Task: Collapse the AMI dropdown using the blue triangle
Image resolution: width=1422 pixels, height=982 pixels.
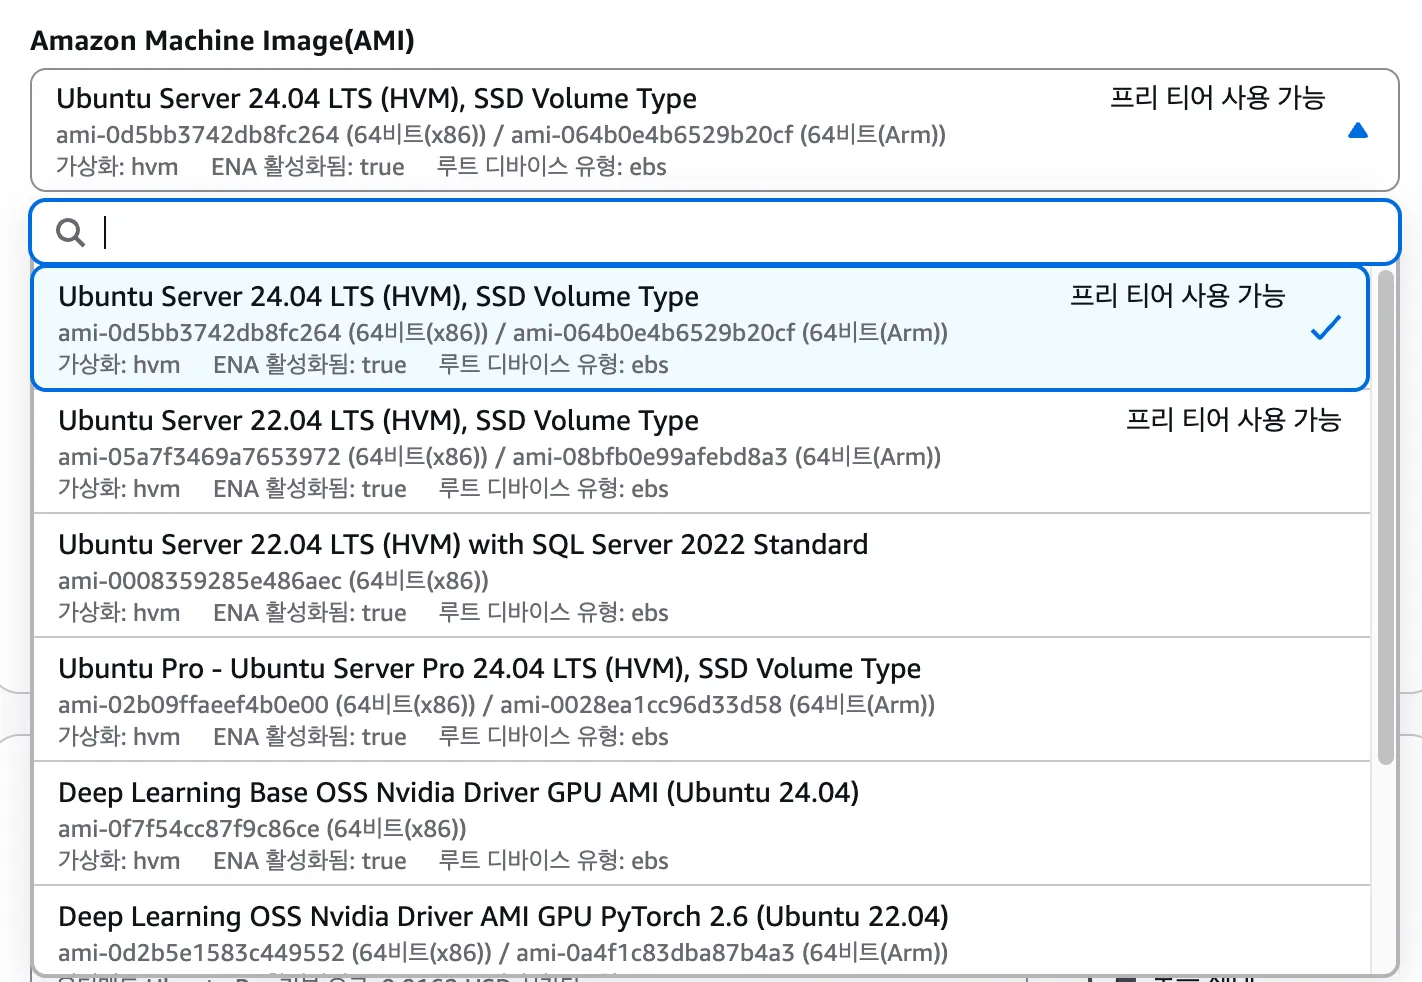Action: pos(1357,131)
